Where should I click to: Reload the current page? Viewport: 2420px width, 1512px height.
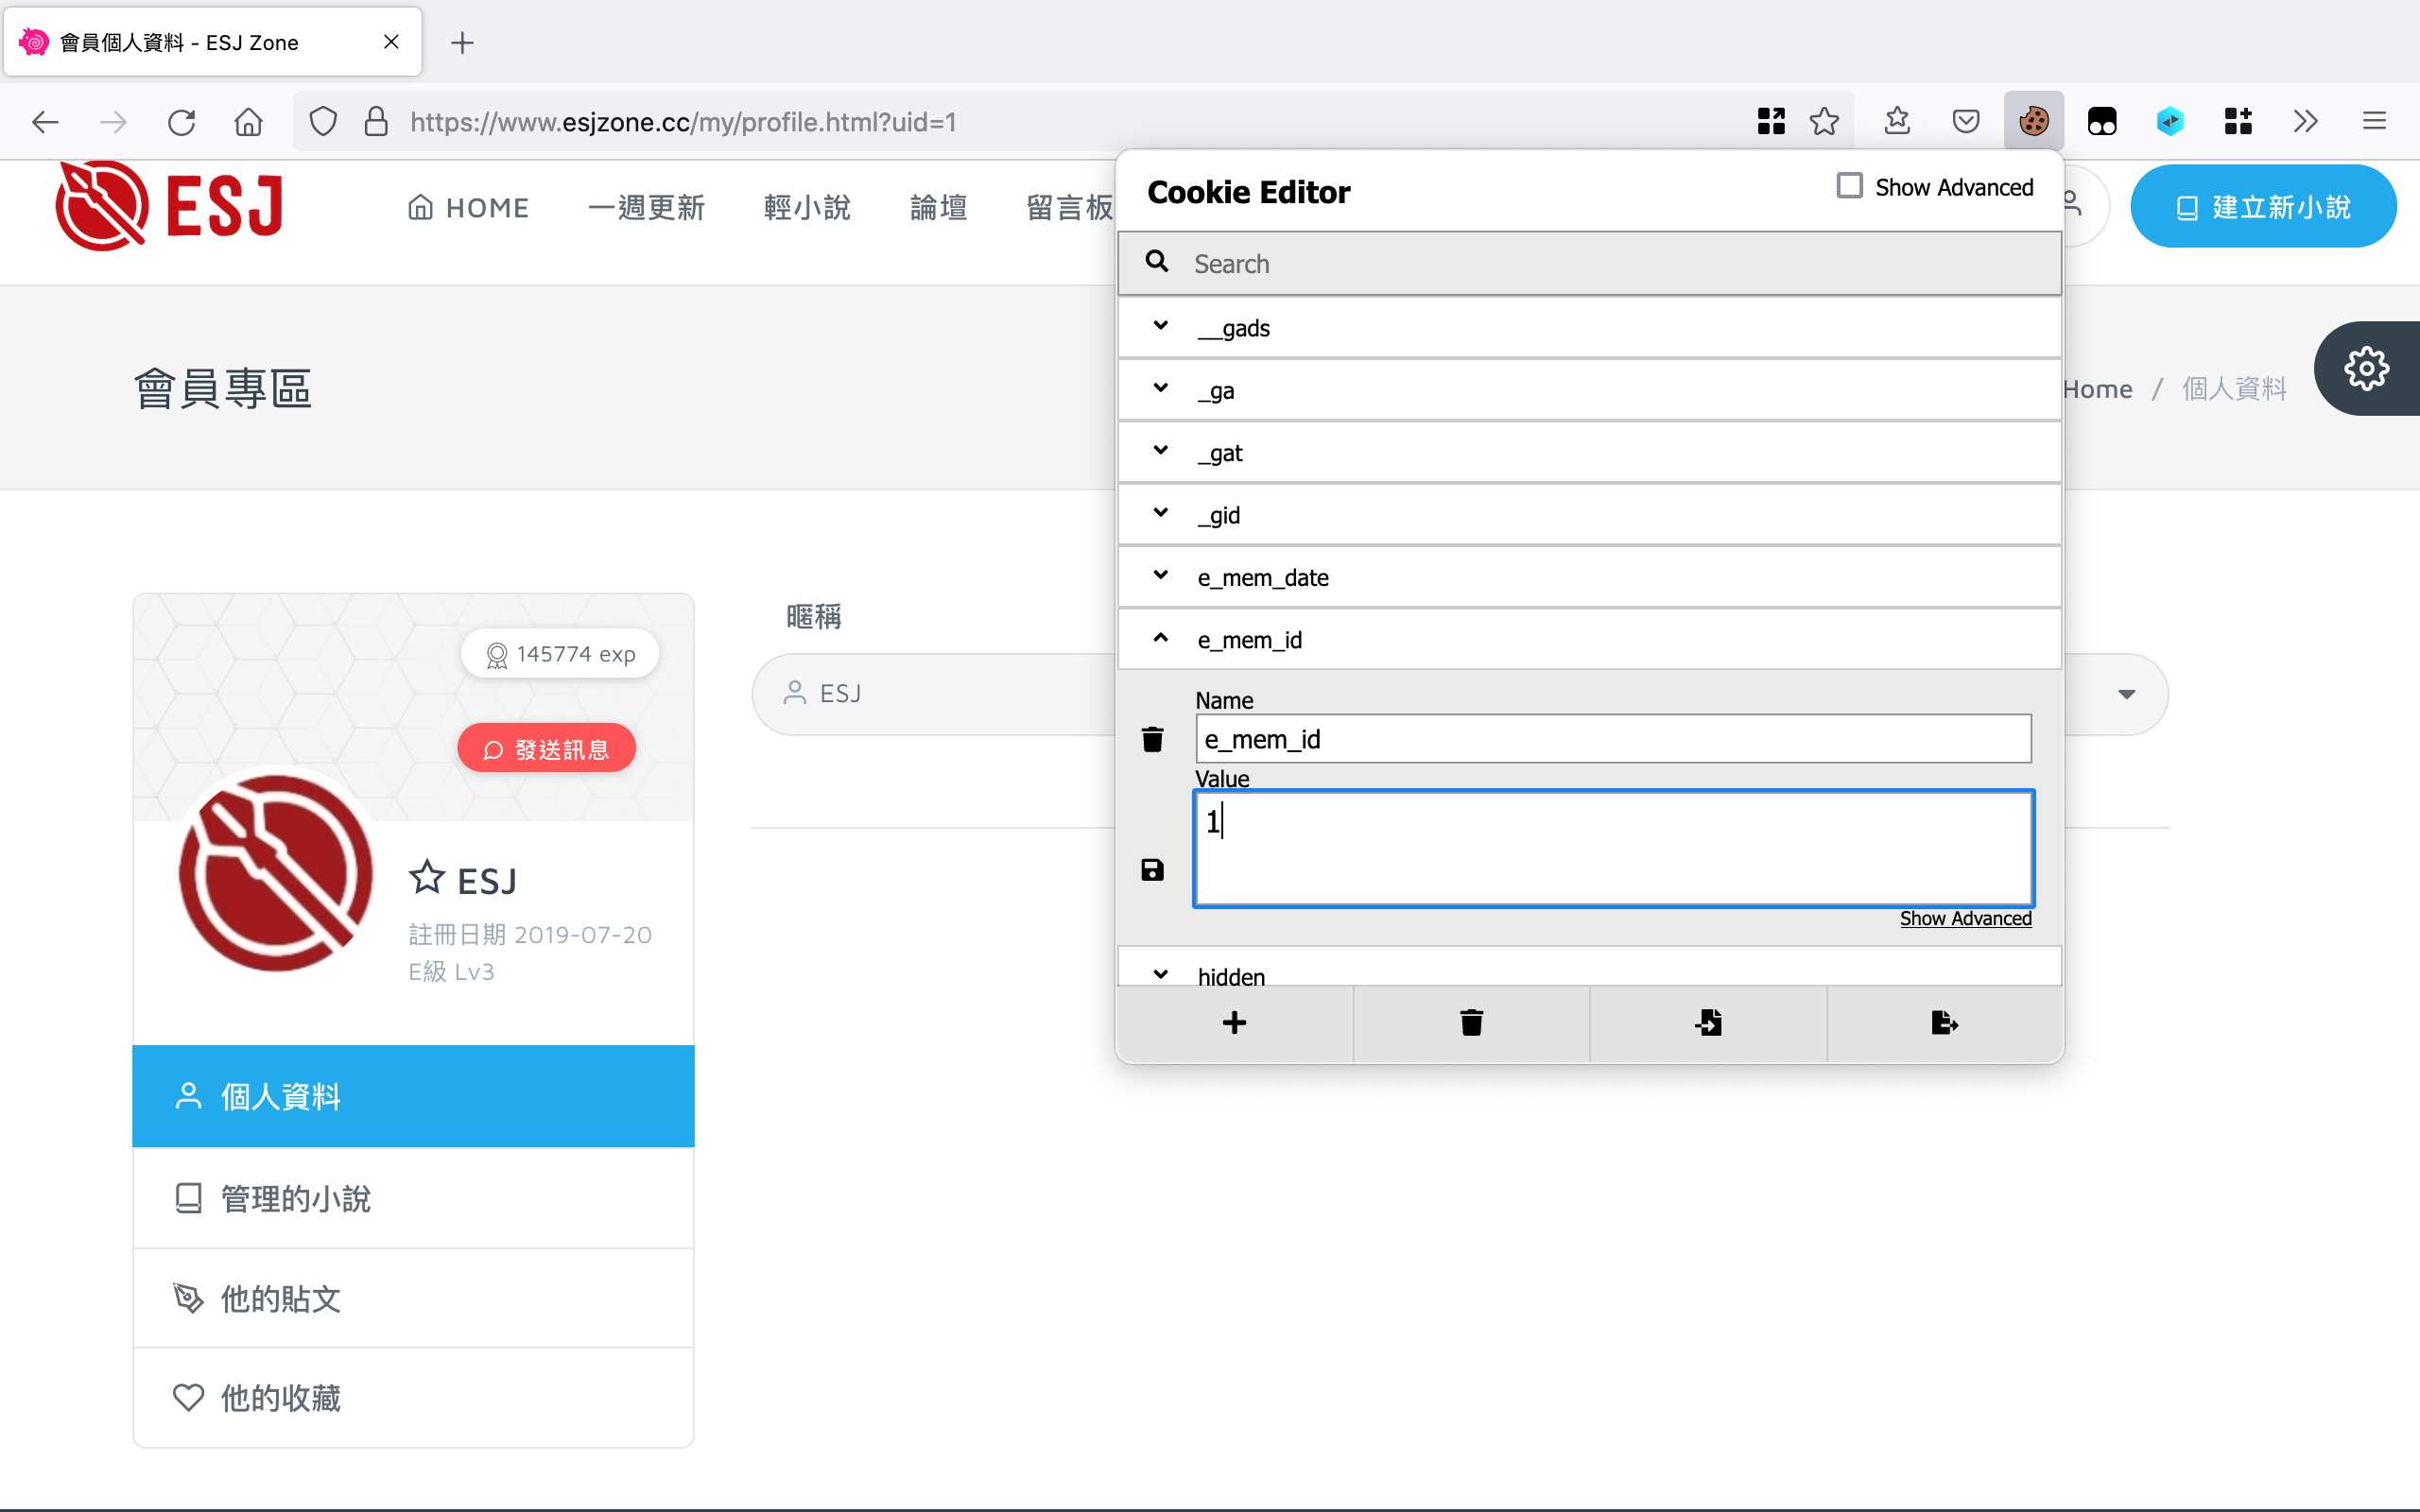click(x=181, y=122)
